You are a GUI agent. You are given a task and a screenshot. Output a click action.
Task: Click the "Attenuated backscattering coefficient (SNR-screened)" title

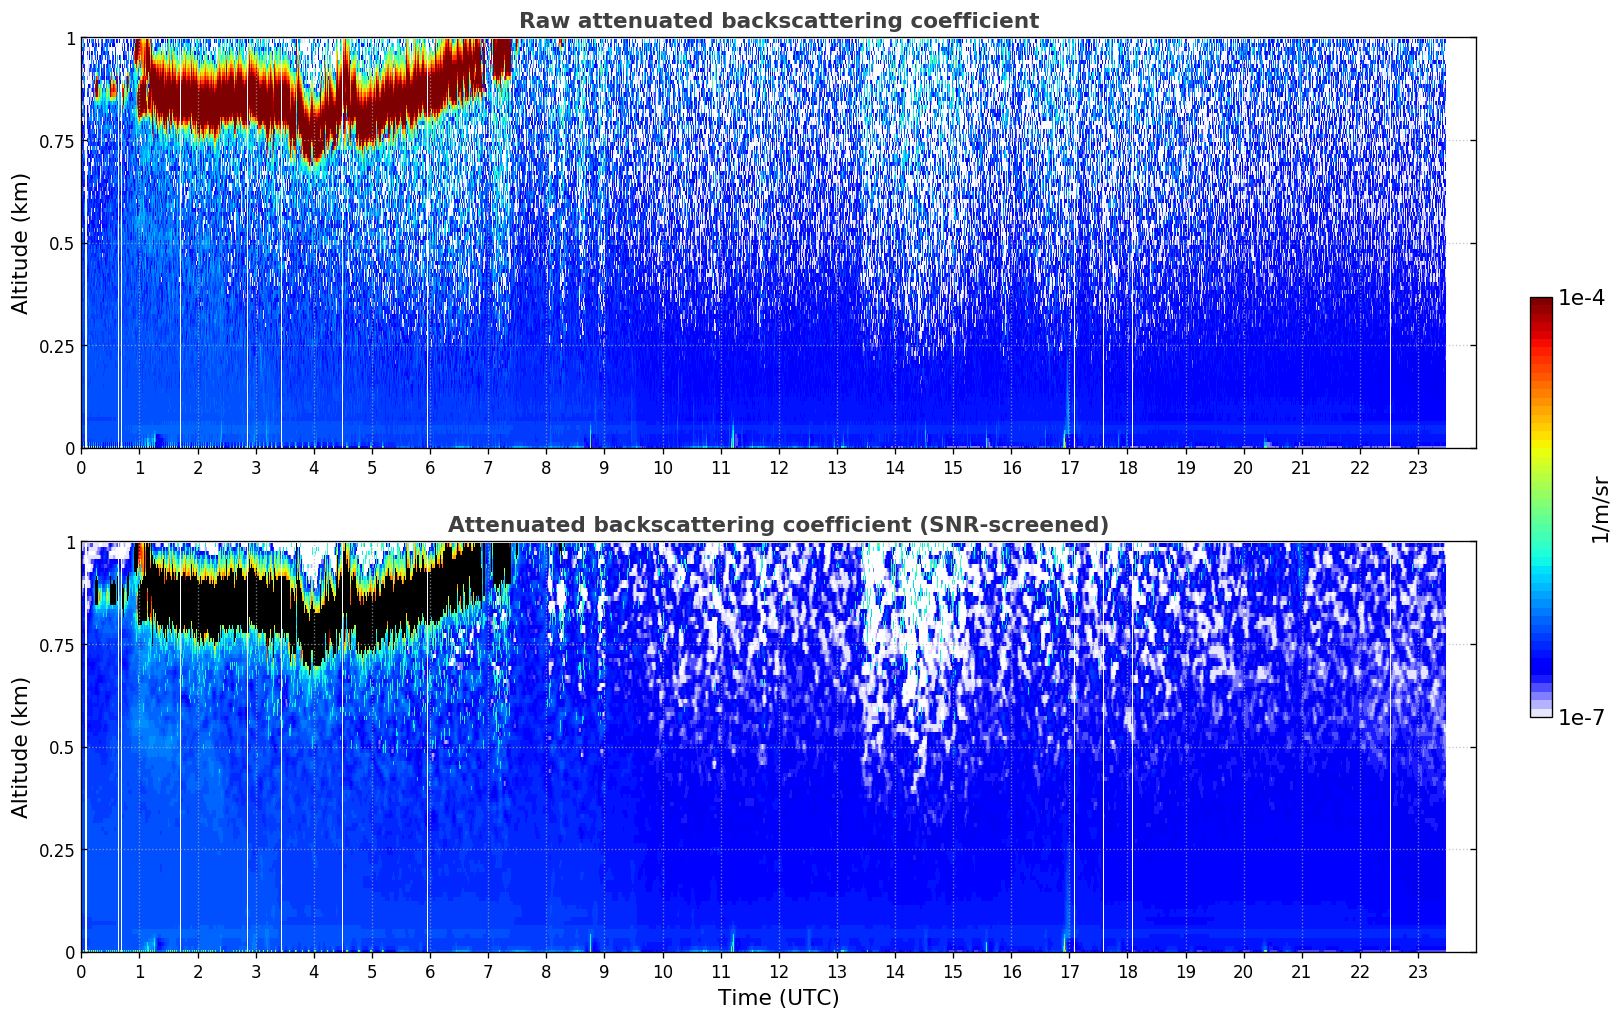778,525
